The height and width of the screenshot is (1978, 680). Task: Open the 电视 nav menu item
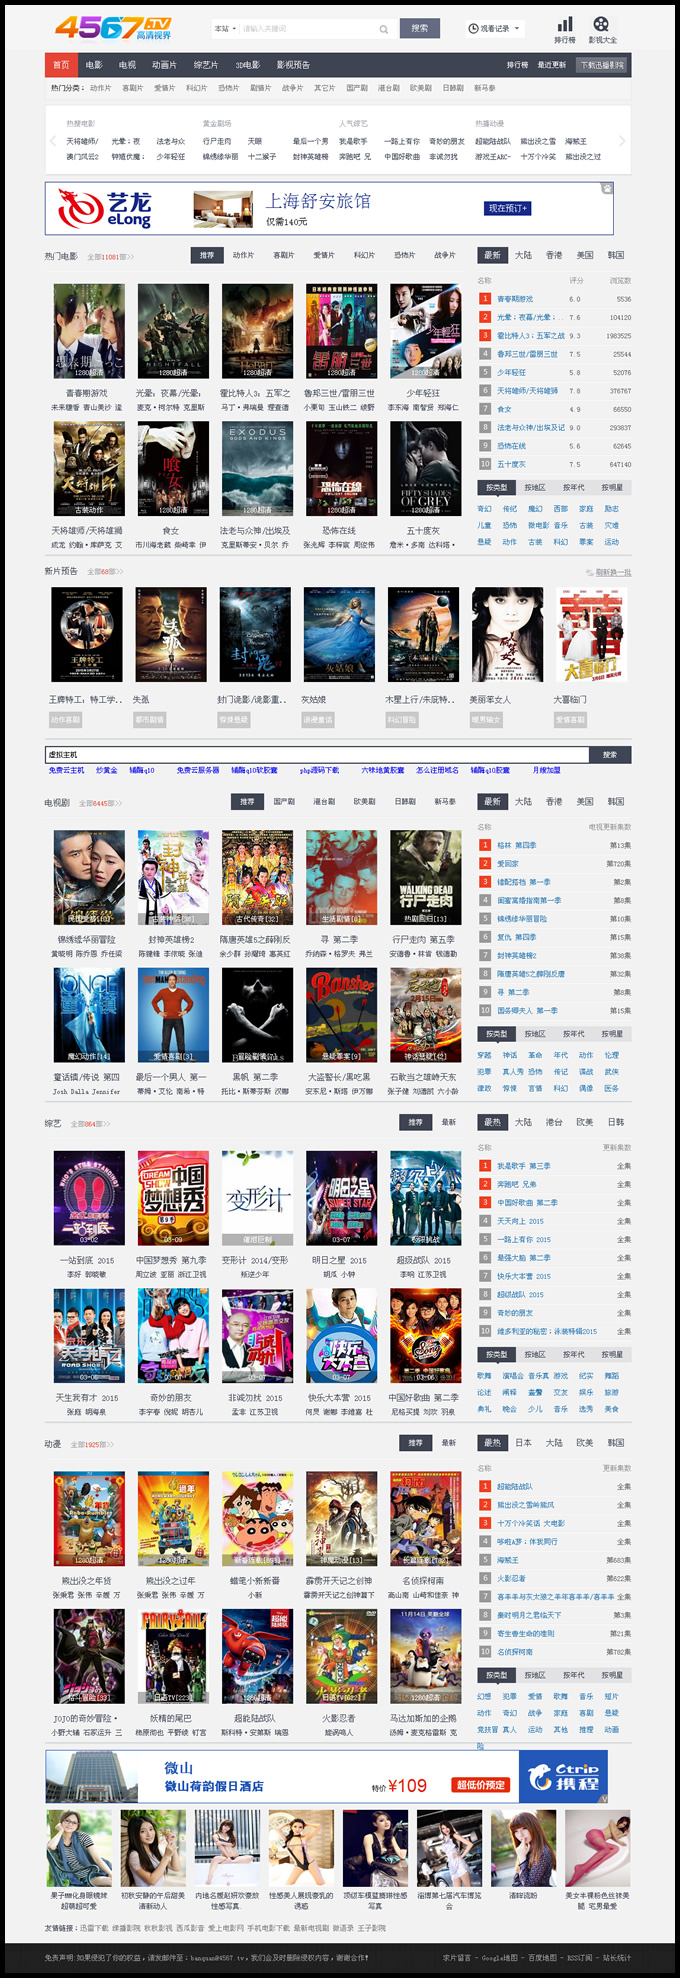(127, 65)
